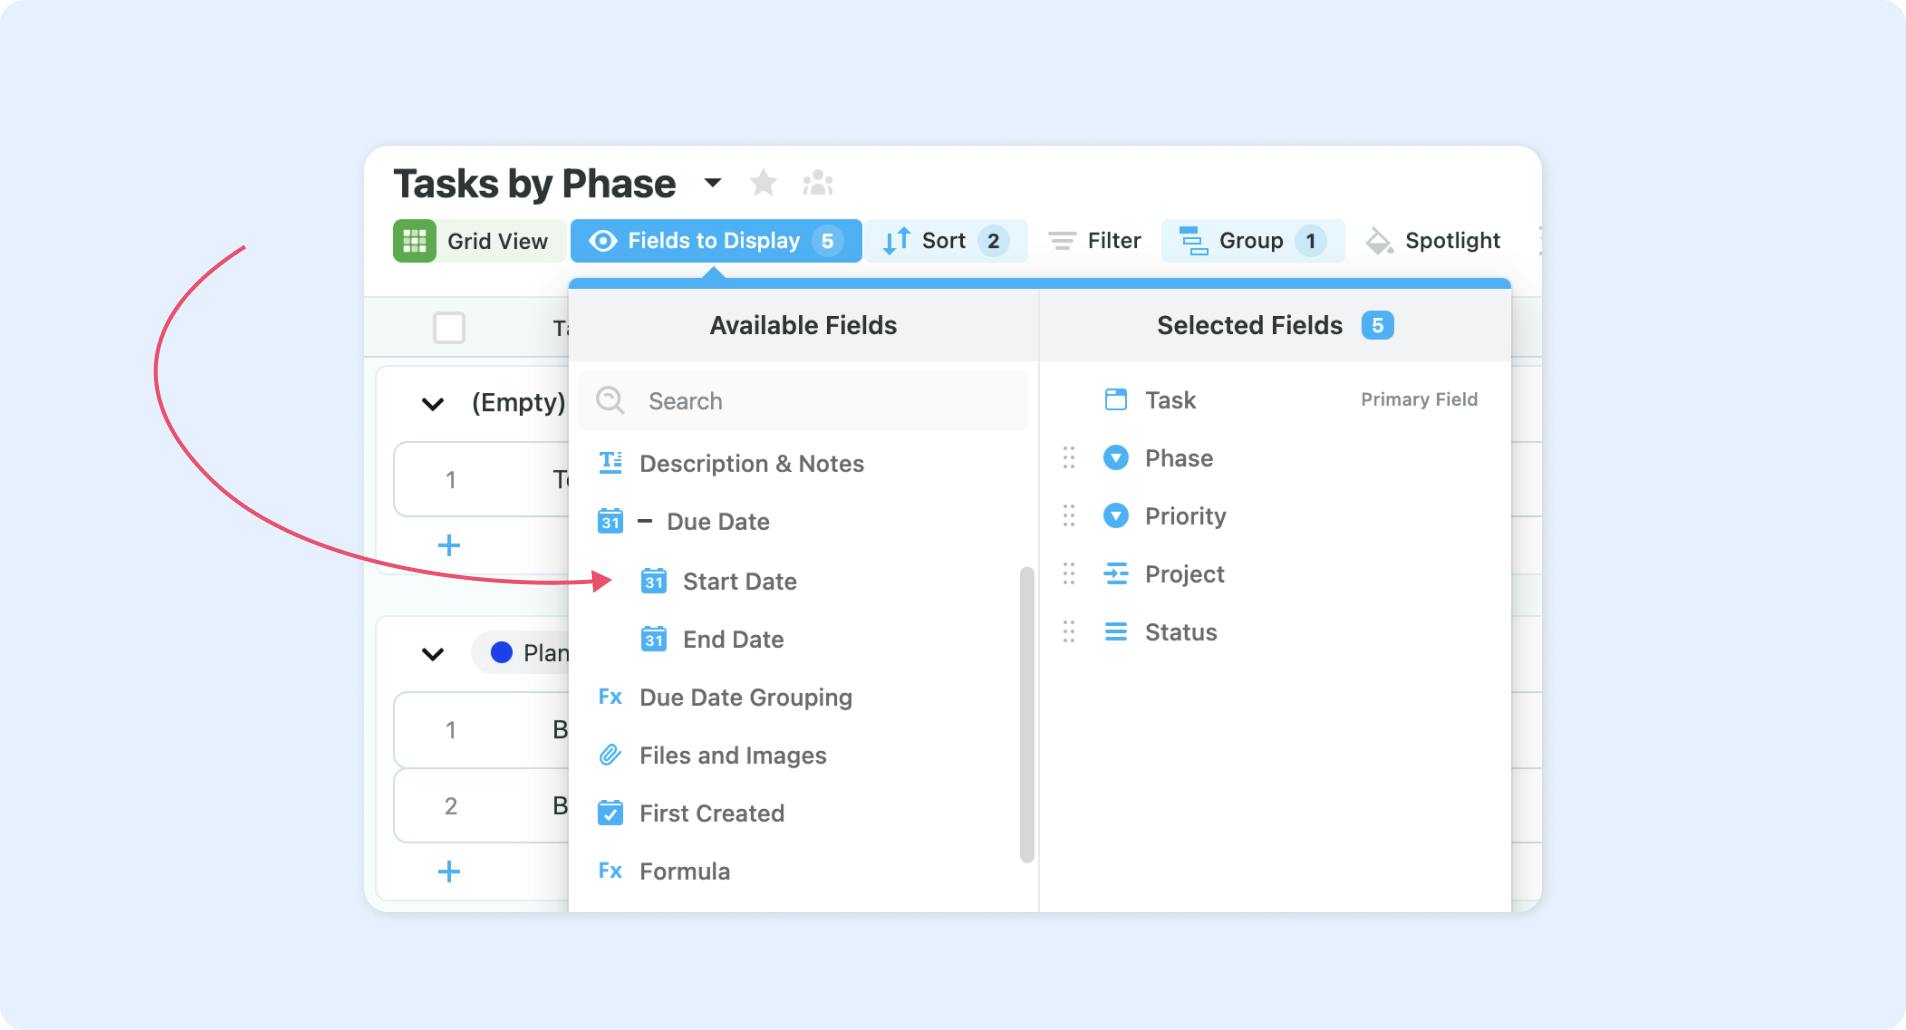
Task: Add a row in the Empty group
Action: pos(449,545)
